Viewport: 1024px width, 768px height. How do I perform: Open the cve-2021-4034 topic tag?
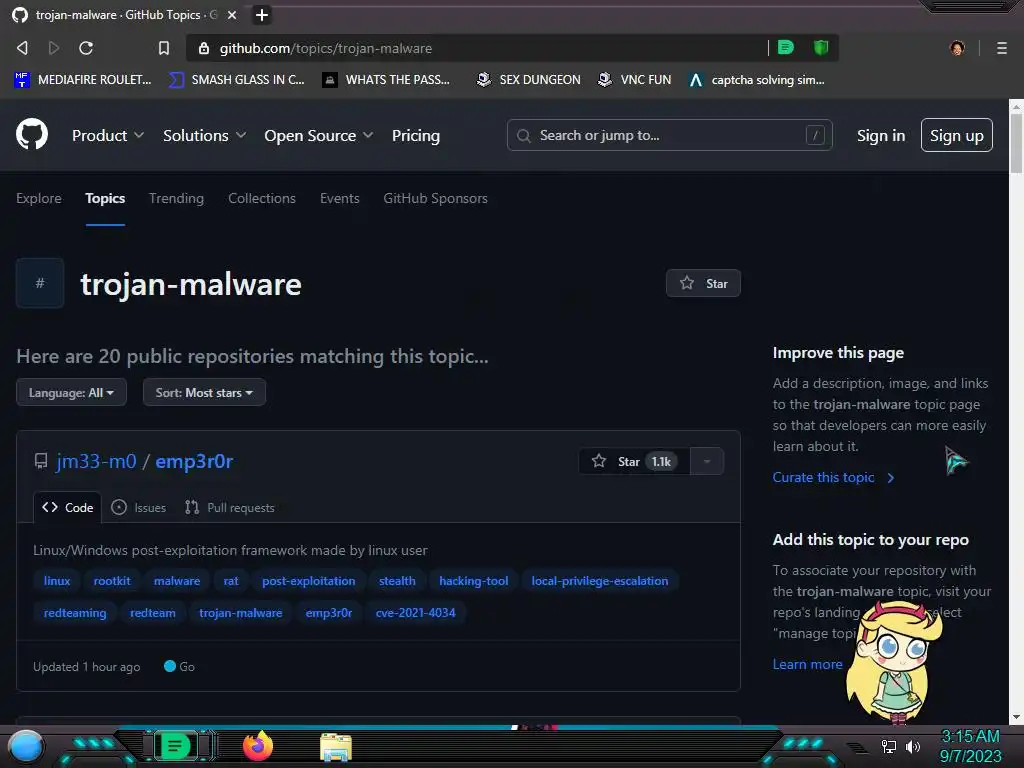coord(415,613)
